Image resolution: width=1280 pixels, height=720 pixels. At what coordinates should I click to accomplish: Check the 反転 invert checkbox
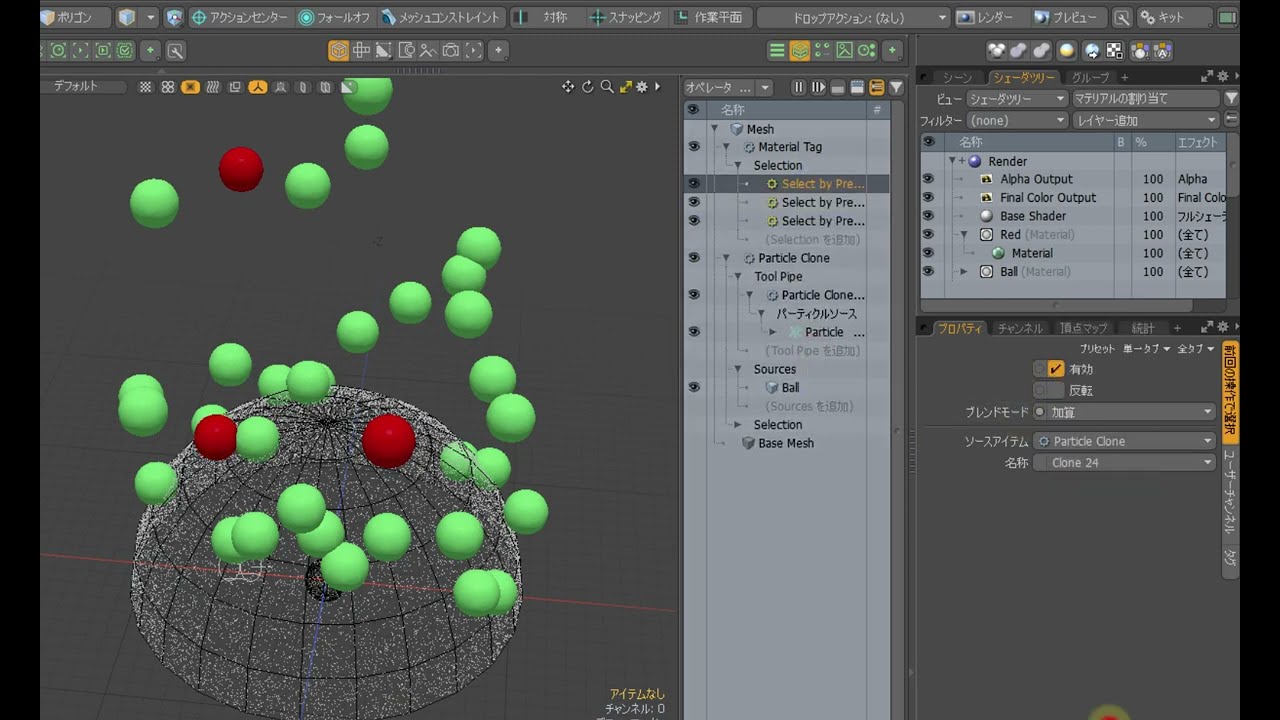tap(1055, 390)
